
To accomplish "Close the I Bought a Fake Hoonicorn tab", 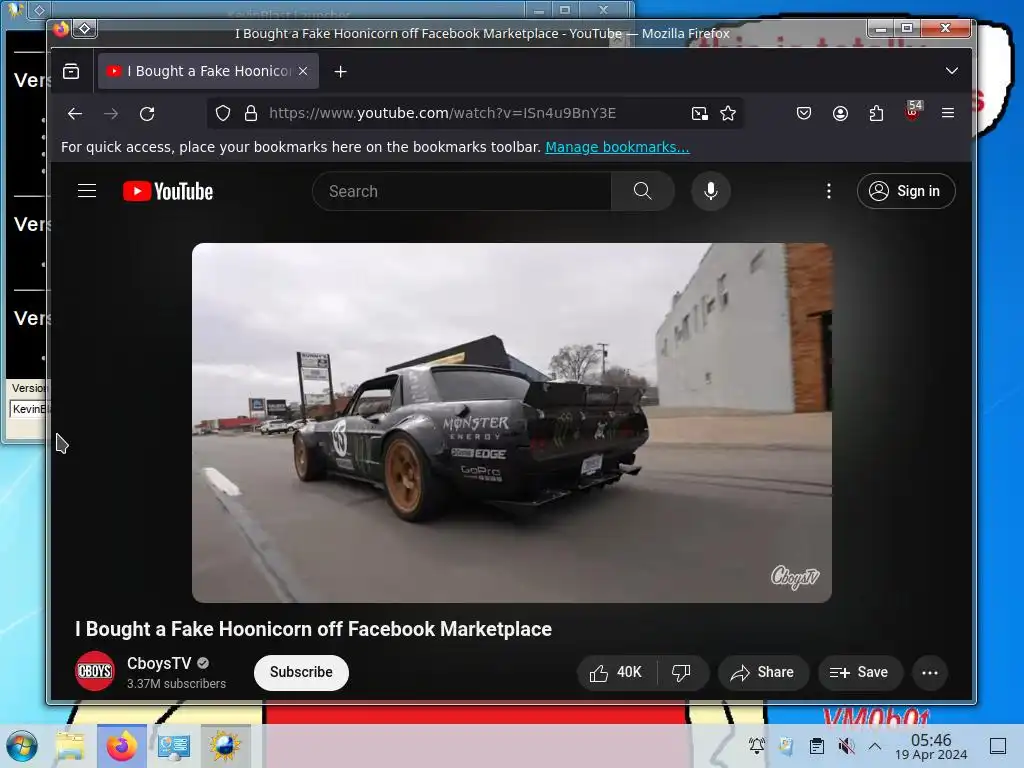I will pos(303,71).
